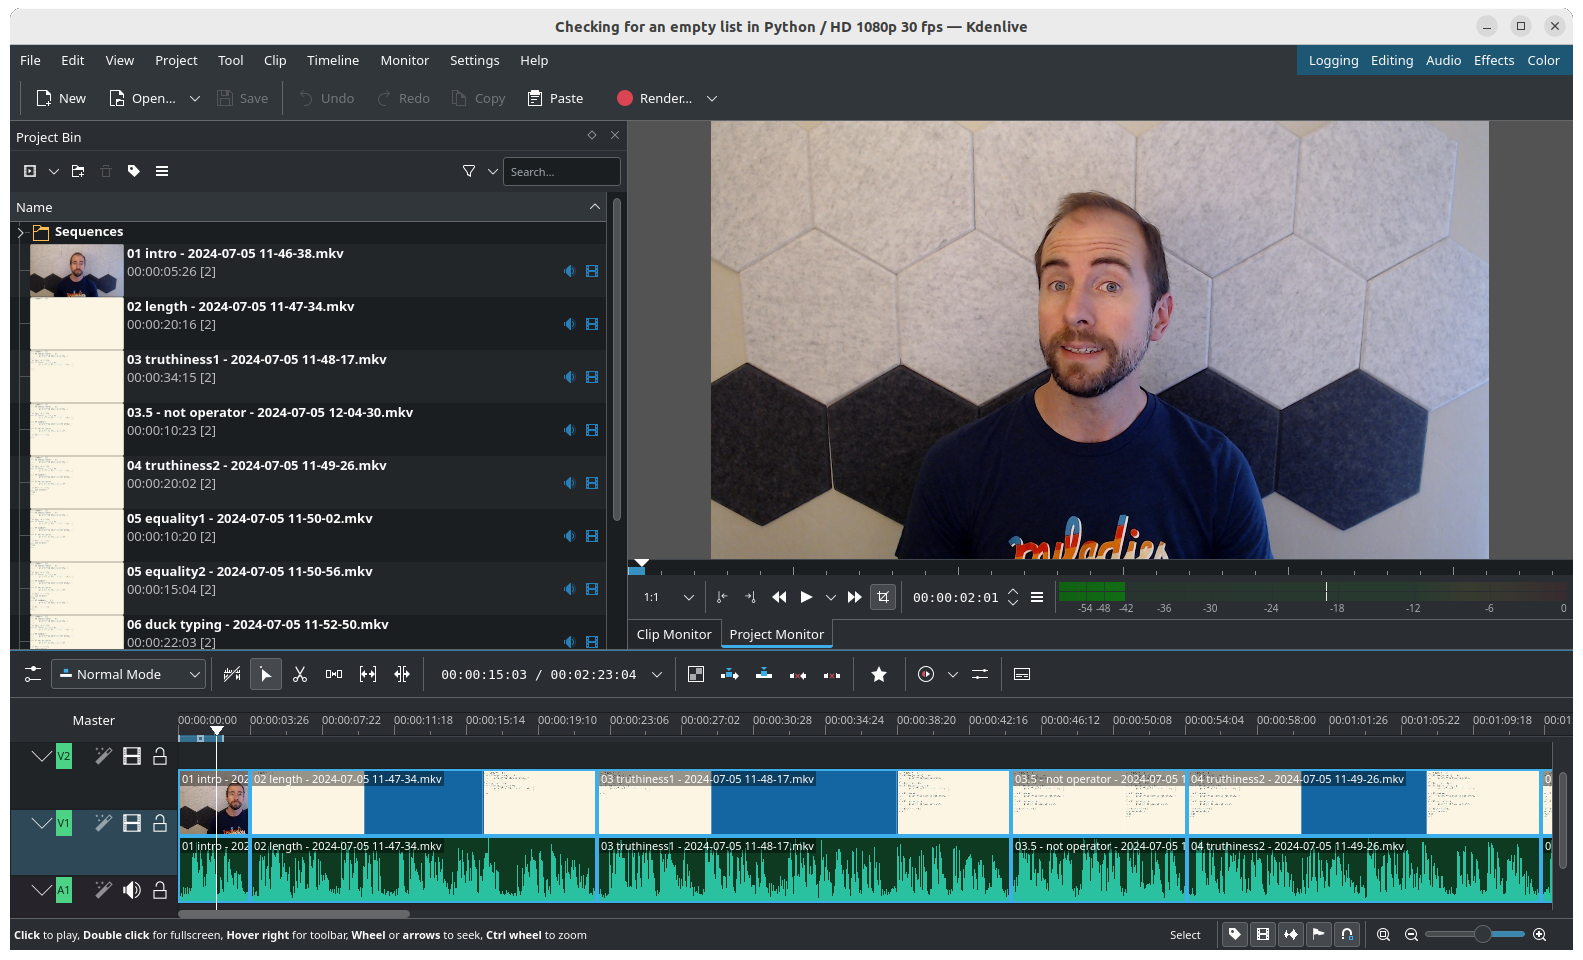Expand the Open recent files arrow
Viewport: 1583px width, 960px height.
195,99
